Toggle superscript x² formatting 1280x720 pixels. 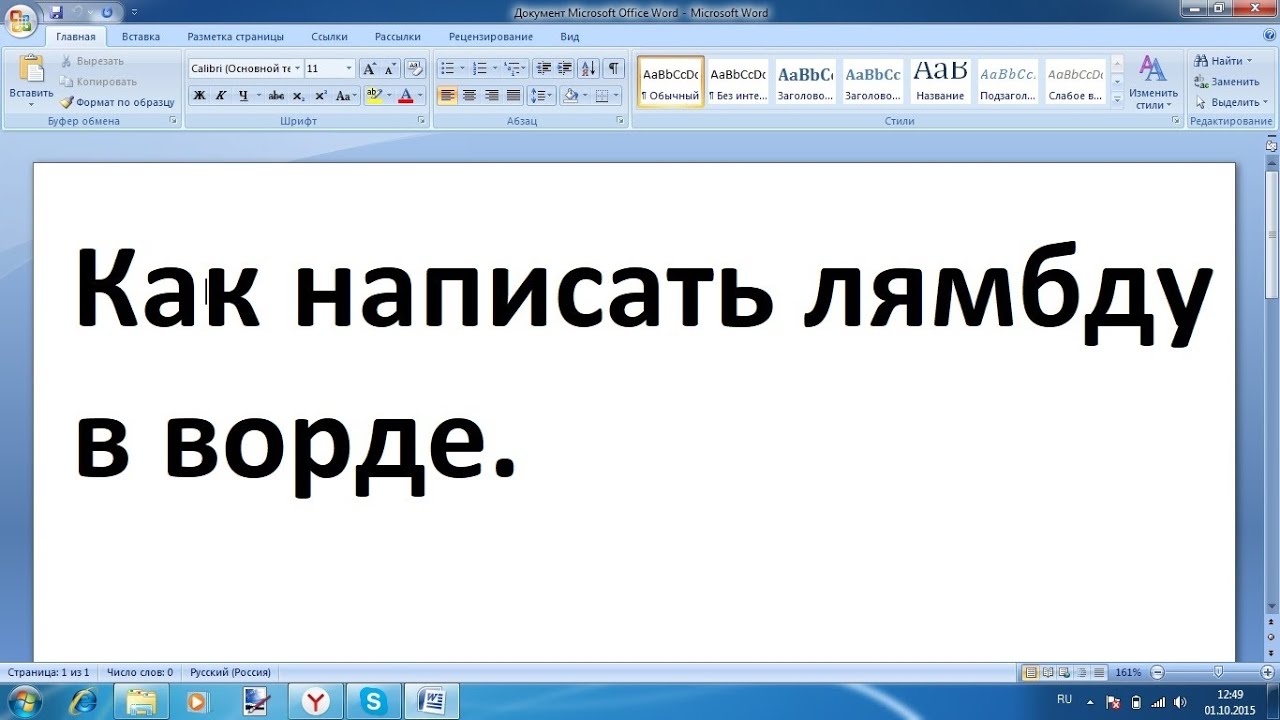tap(320, 96)
